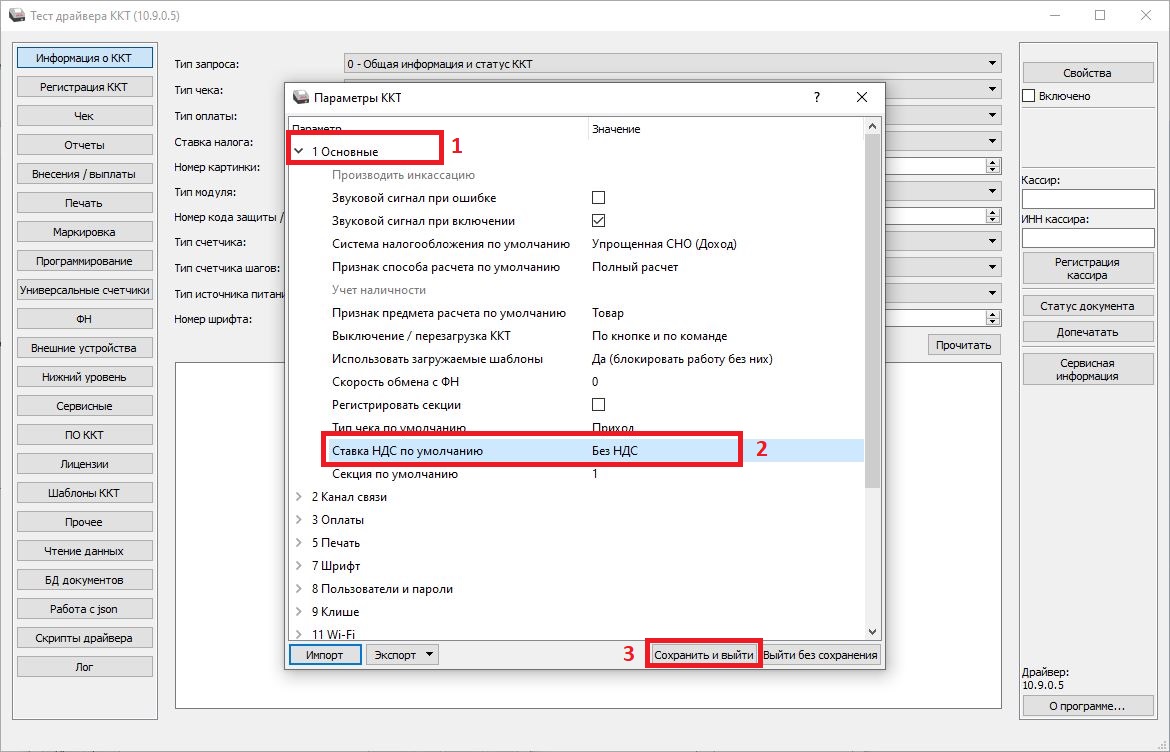
Task: Open the 'Маркировка' sidebar tab
Action: coord(84,232)
